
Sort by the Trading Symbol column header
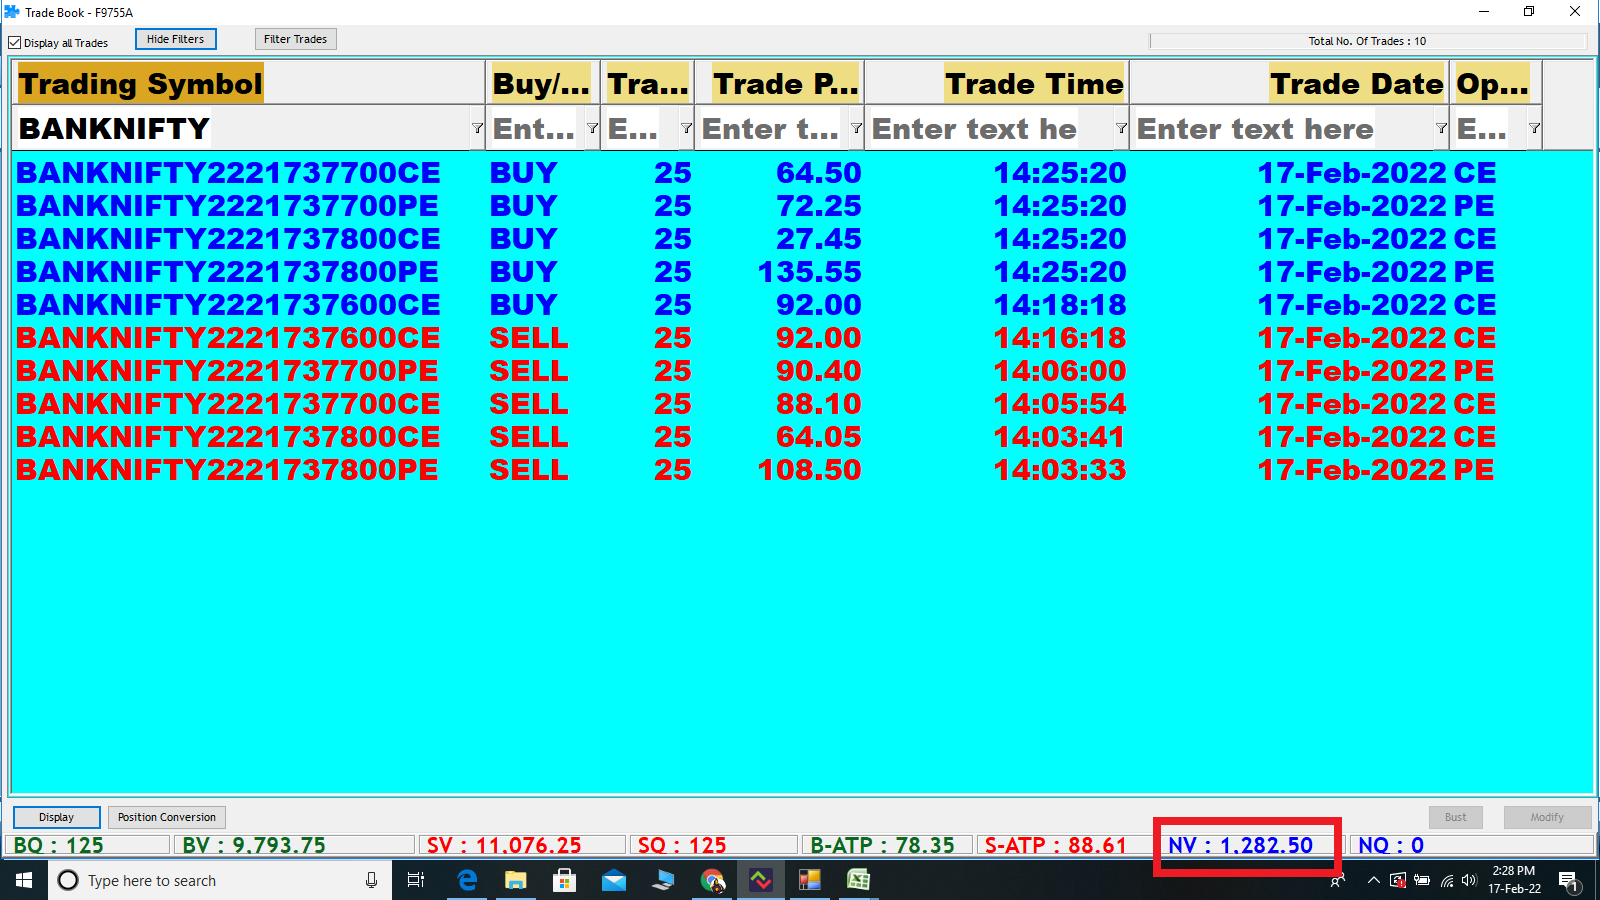click(249, 83)
